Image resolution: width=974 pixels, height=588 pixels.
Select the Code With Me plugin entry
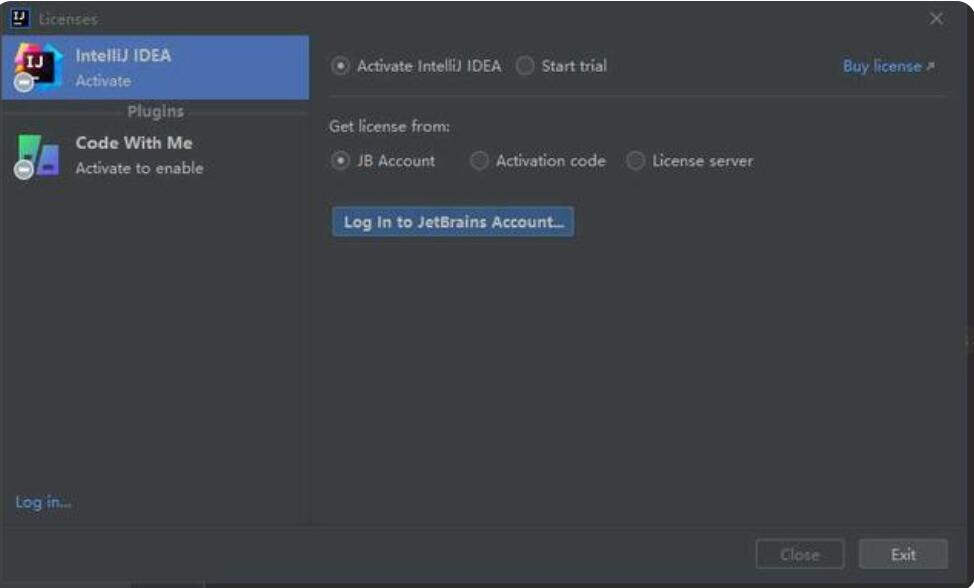click(155, 155)
